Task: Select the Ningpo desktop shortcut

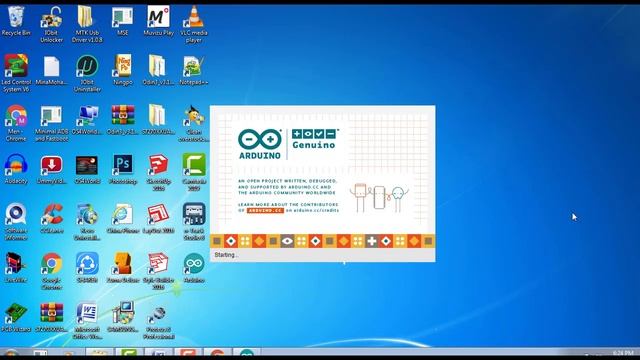Action: pos(122,70)
